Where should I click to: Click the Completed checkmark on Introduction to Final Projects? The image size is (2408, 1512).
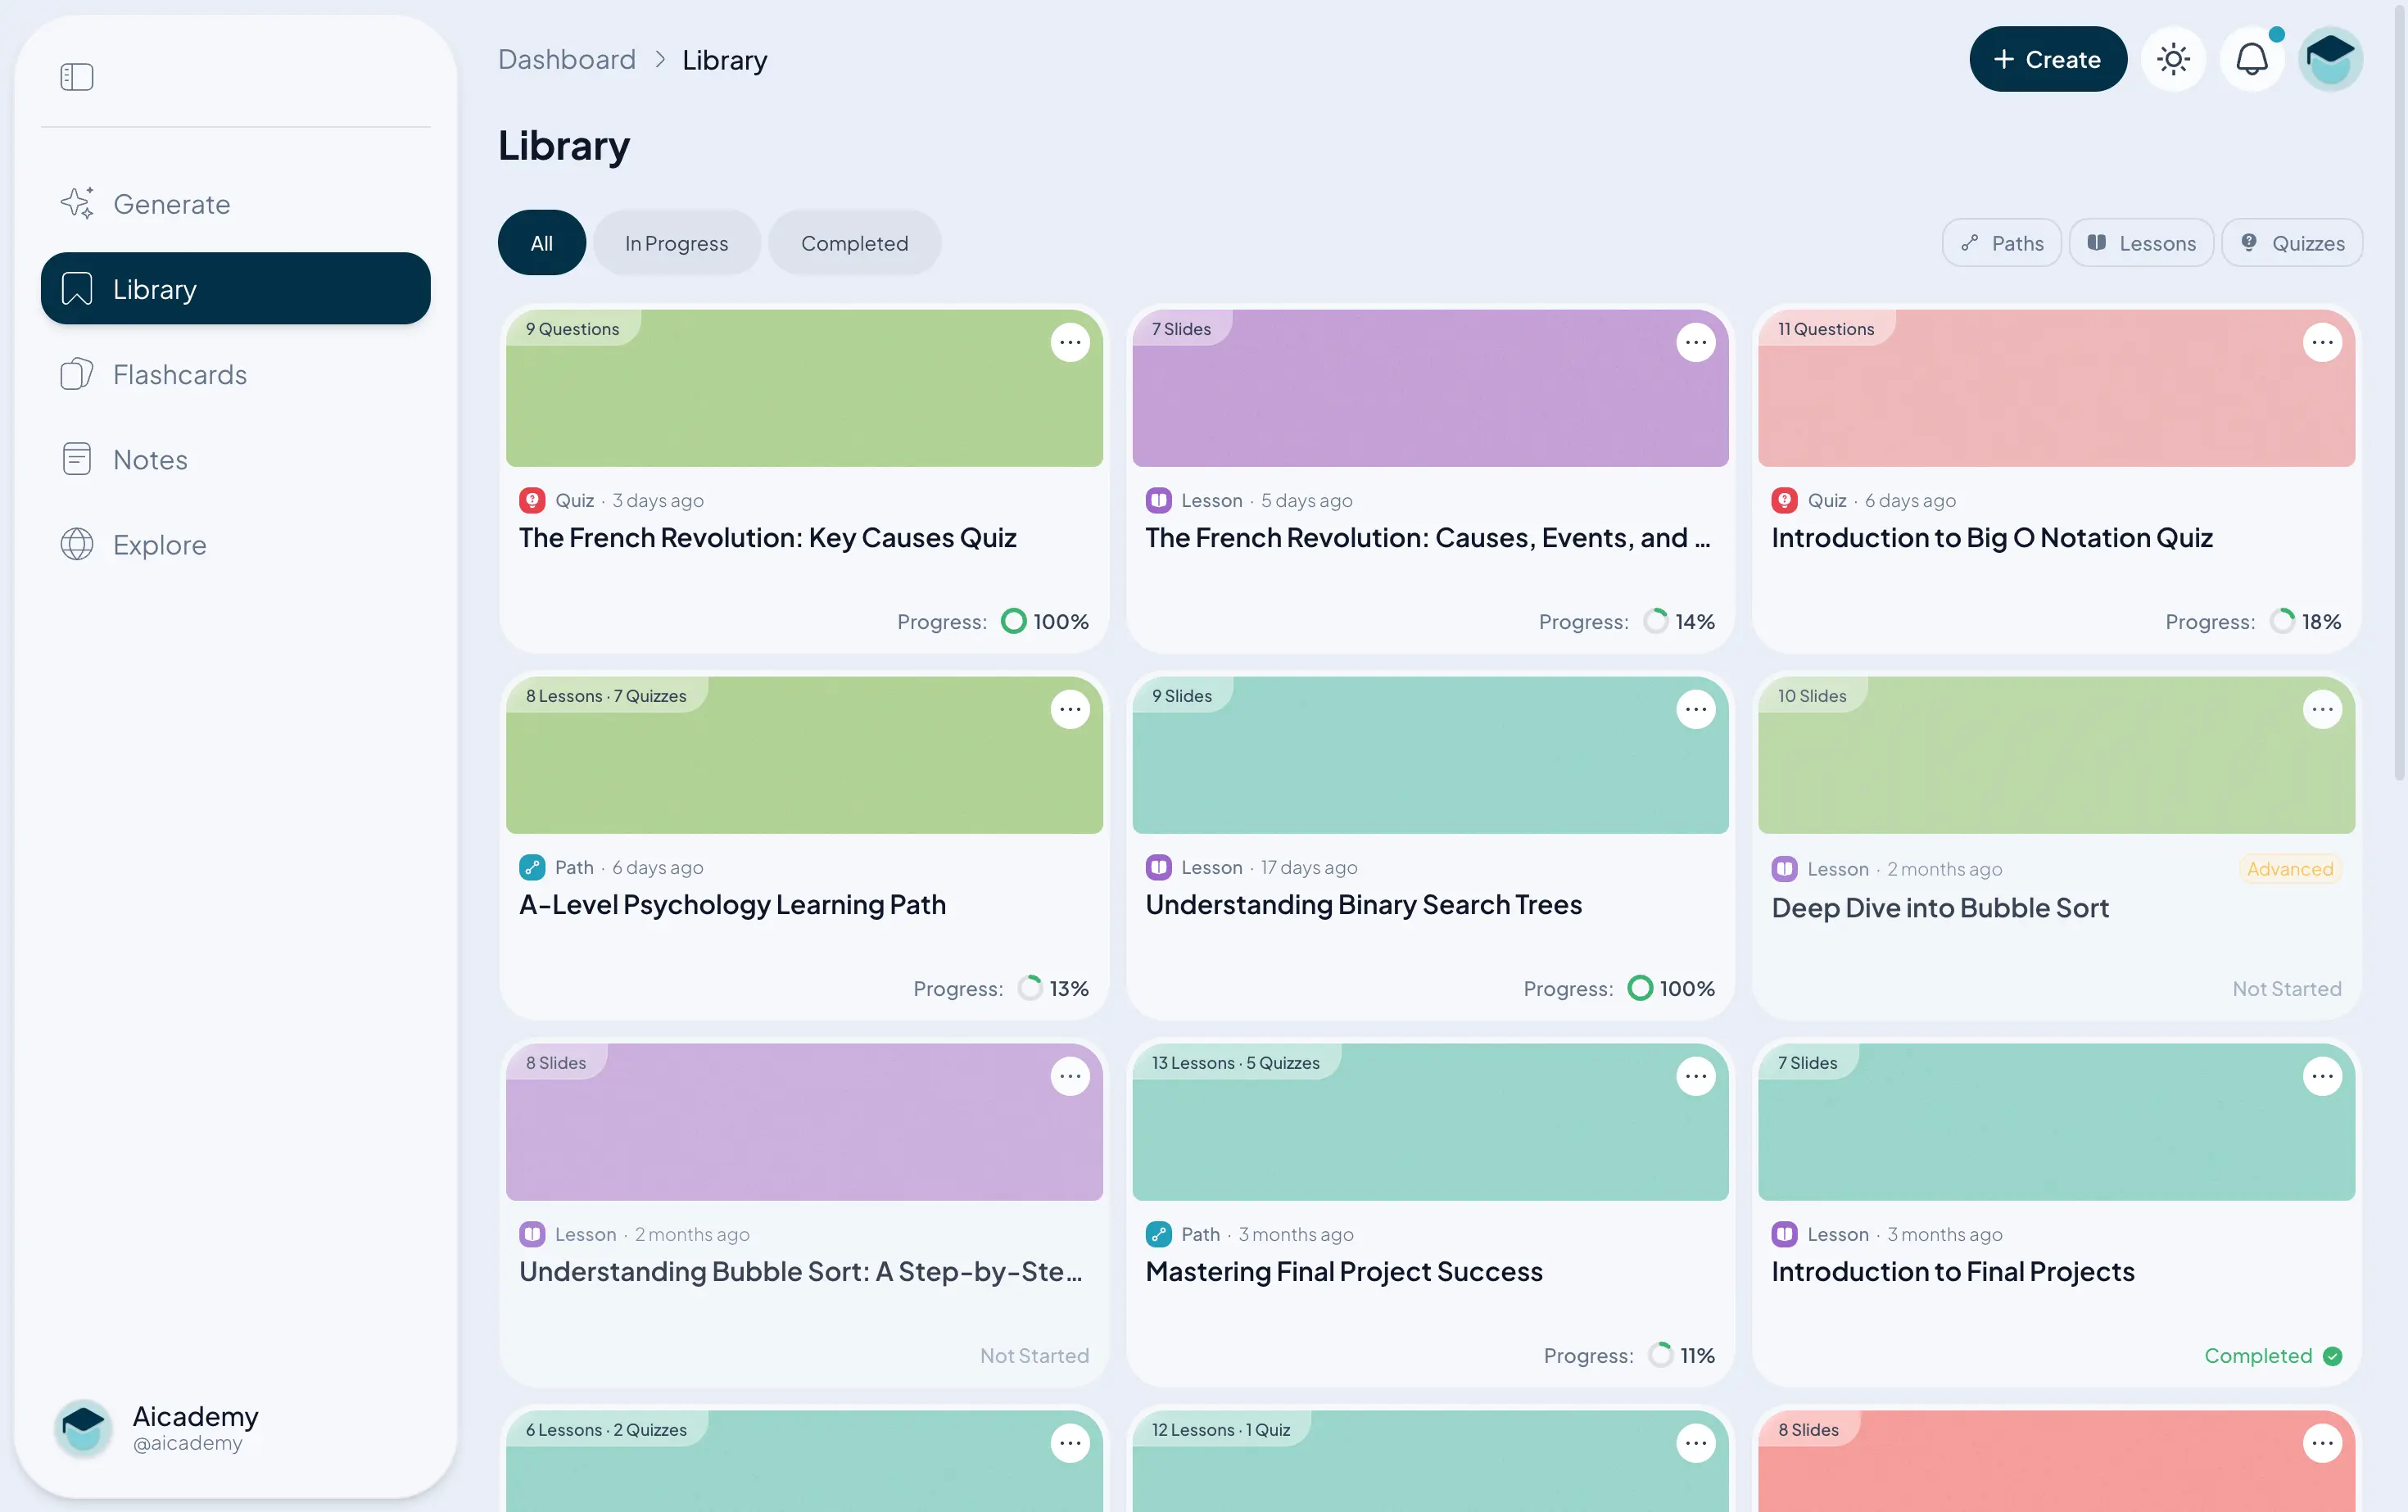[x=2332, y=1356]
